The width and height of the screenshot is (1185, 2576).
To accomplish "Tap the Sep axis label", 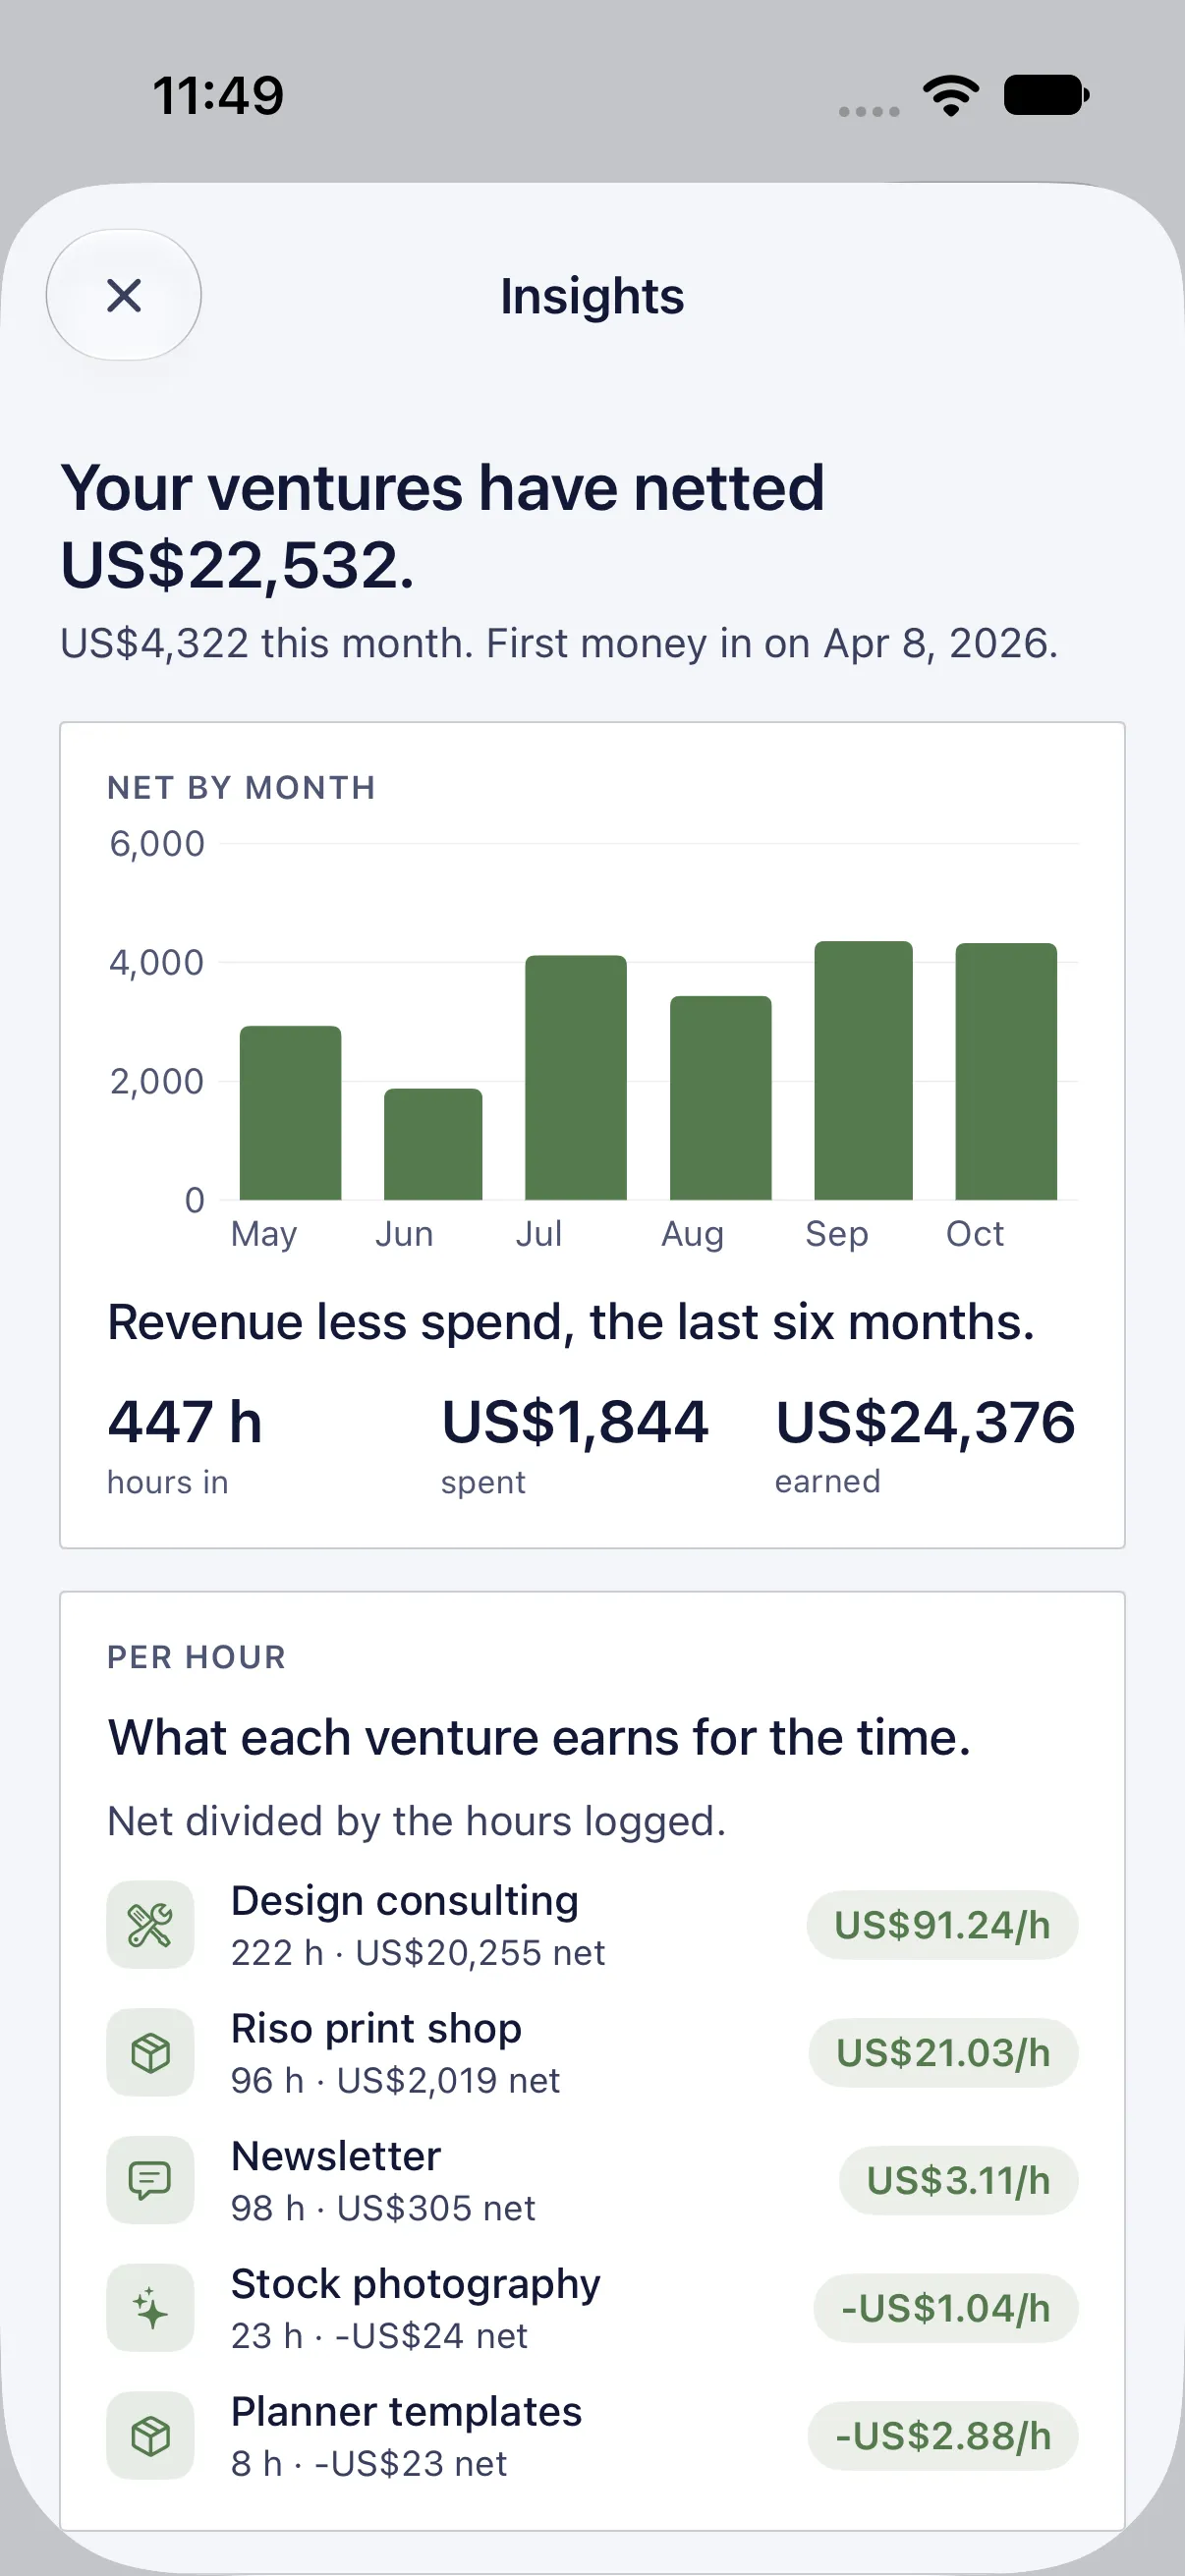I will [x=837, y=1234].
